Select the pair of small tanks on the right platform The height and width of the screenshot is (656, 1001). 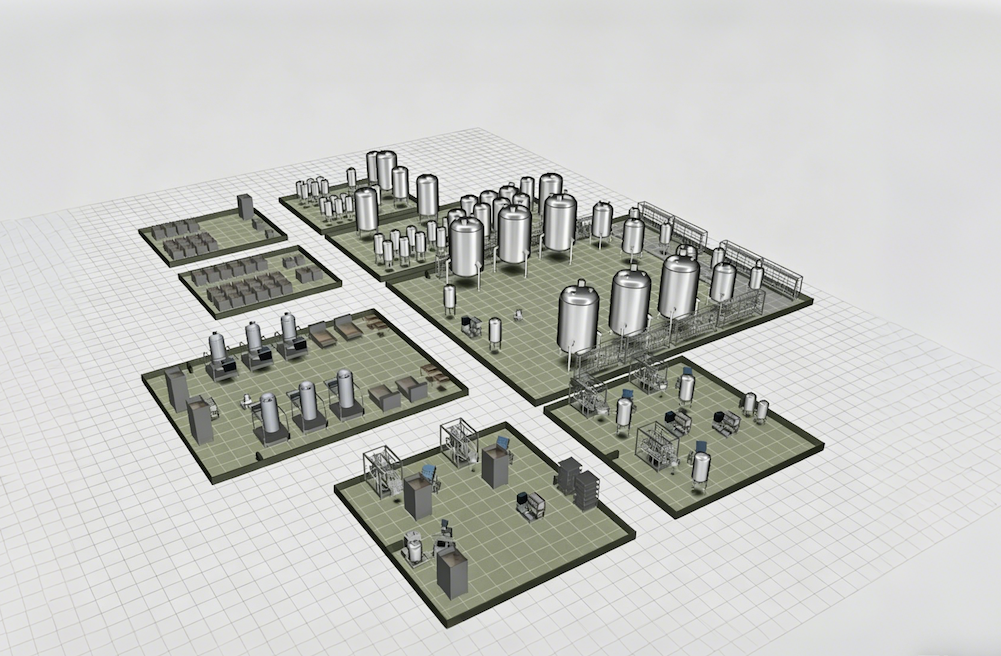(755, 406)
